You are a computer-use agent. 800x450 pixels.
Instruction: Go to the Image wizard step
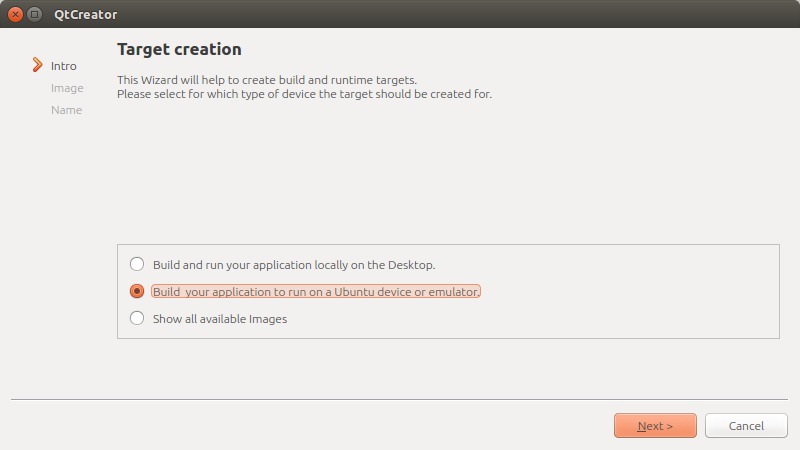(67, 88)
